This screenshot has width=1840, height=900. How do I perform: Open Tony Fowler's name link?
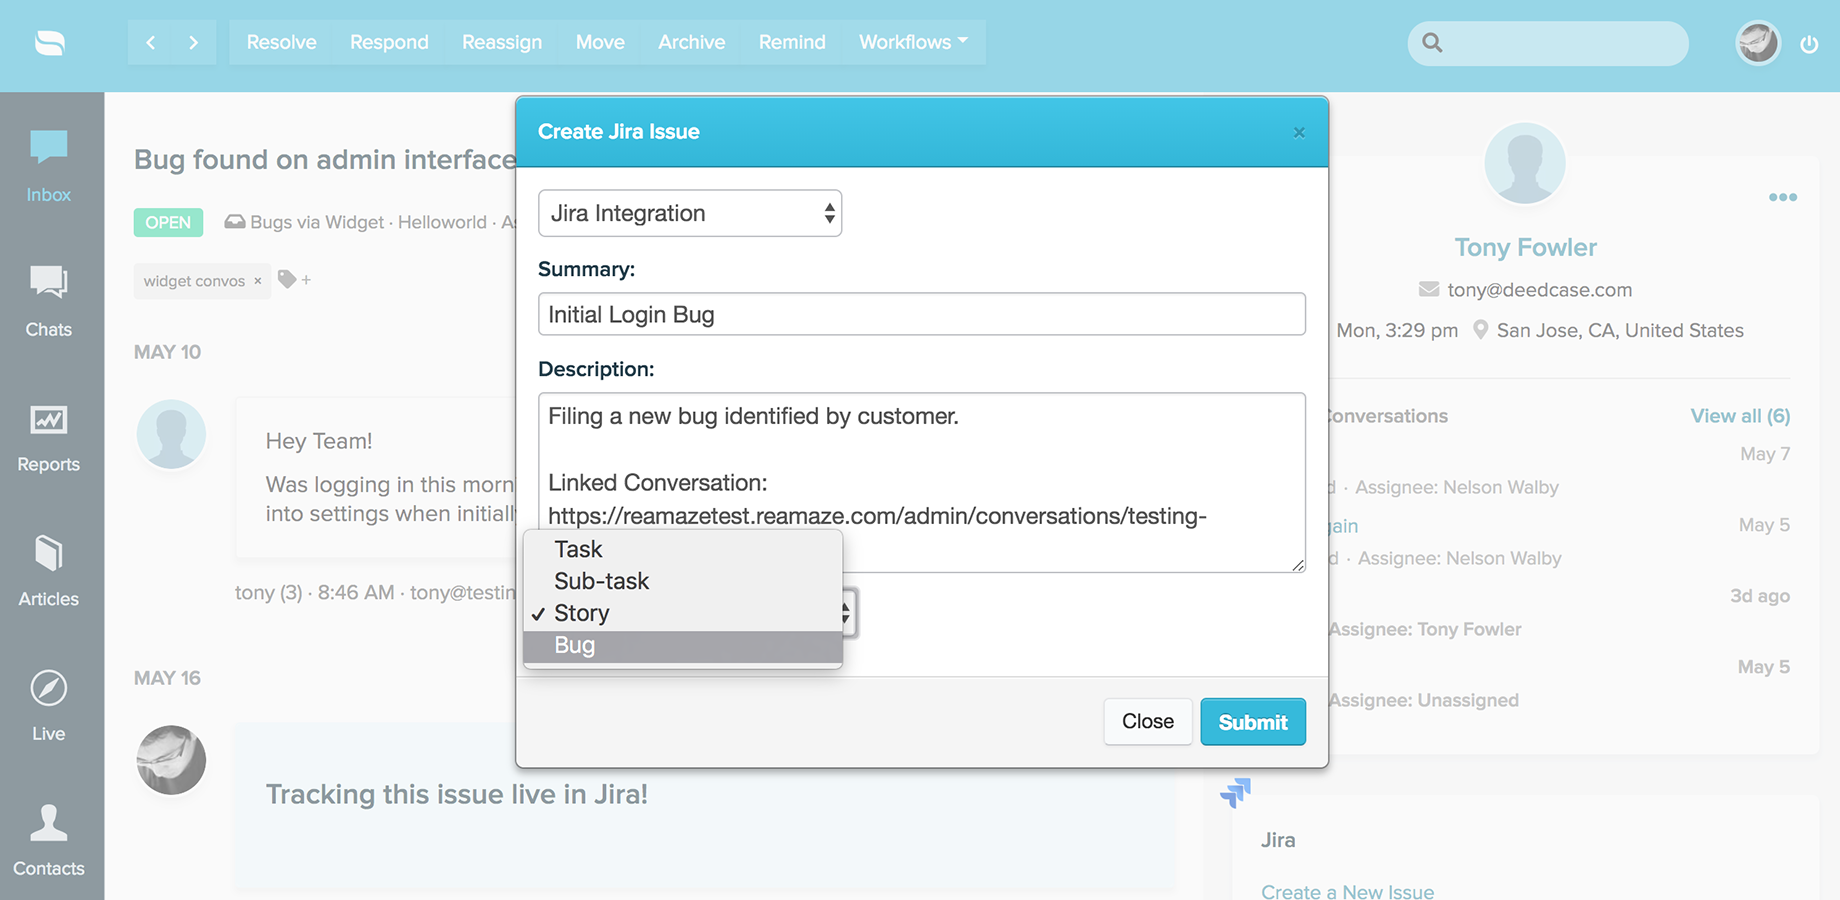pos(1525,247)
